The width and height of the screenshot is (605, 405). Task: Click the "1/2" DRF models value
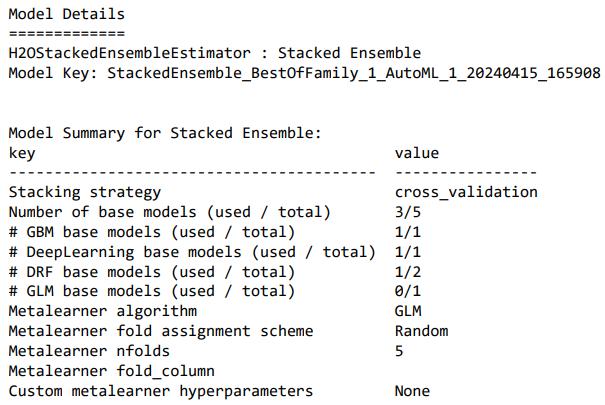coord(408,272)
